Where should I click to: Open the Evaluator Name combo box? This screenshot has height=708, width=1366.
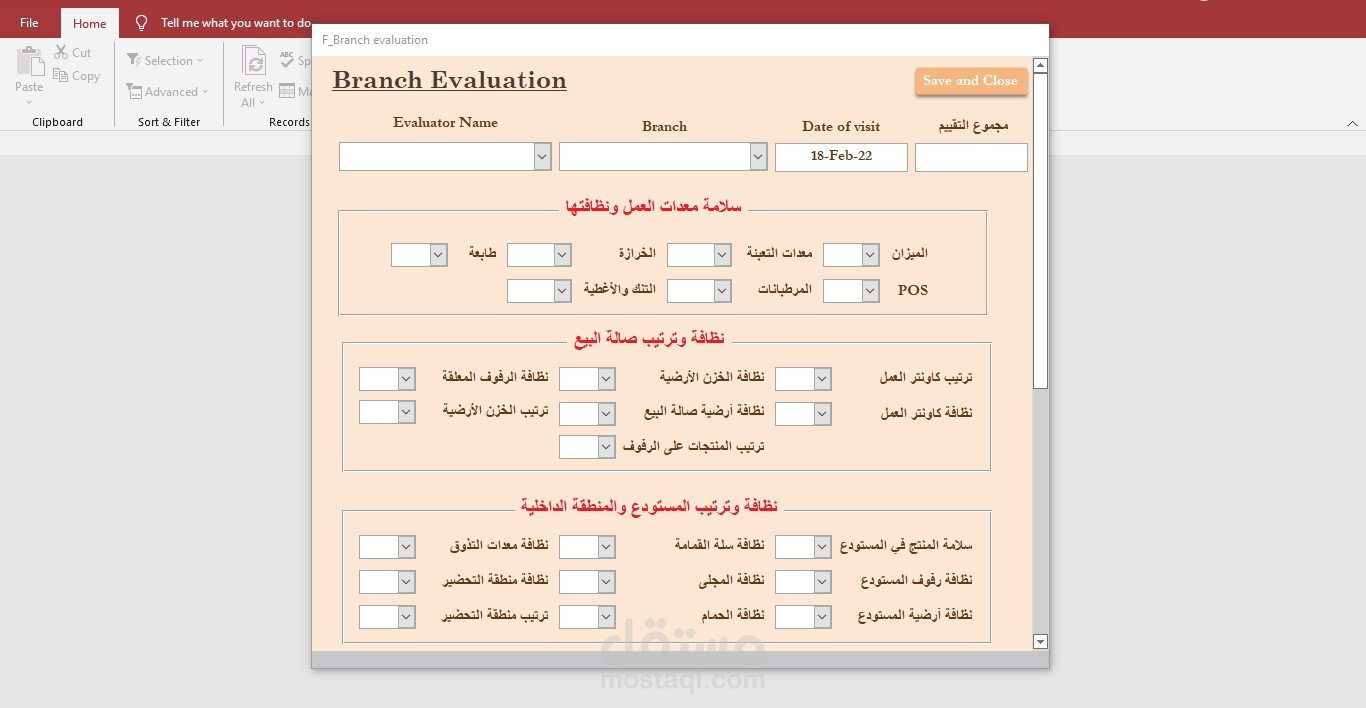coord(542,157)
